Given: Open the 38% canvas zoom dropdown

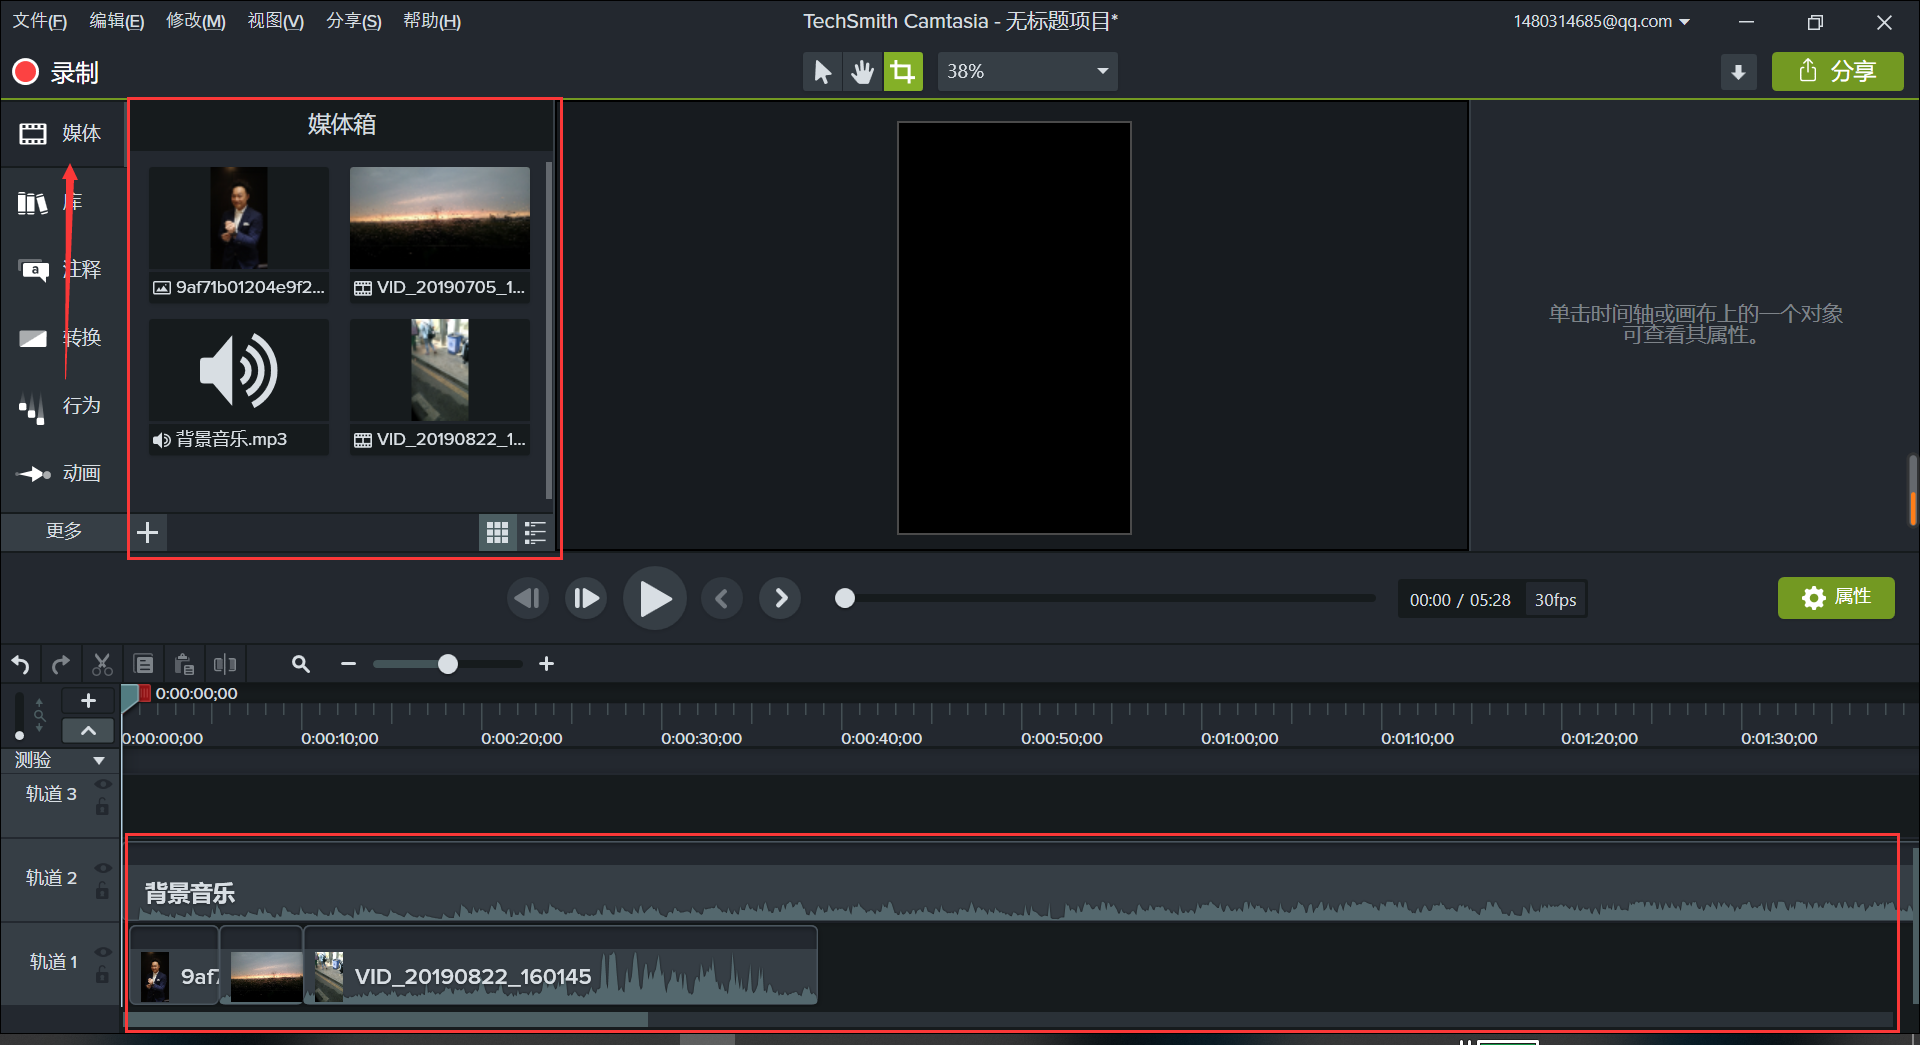Looking at the screenshot, I should pos(1027,72).
